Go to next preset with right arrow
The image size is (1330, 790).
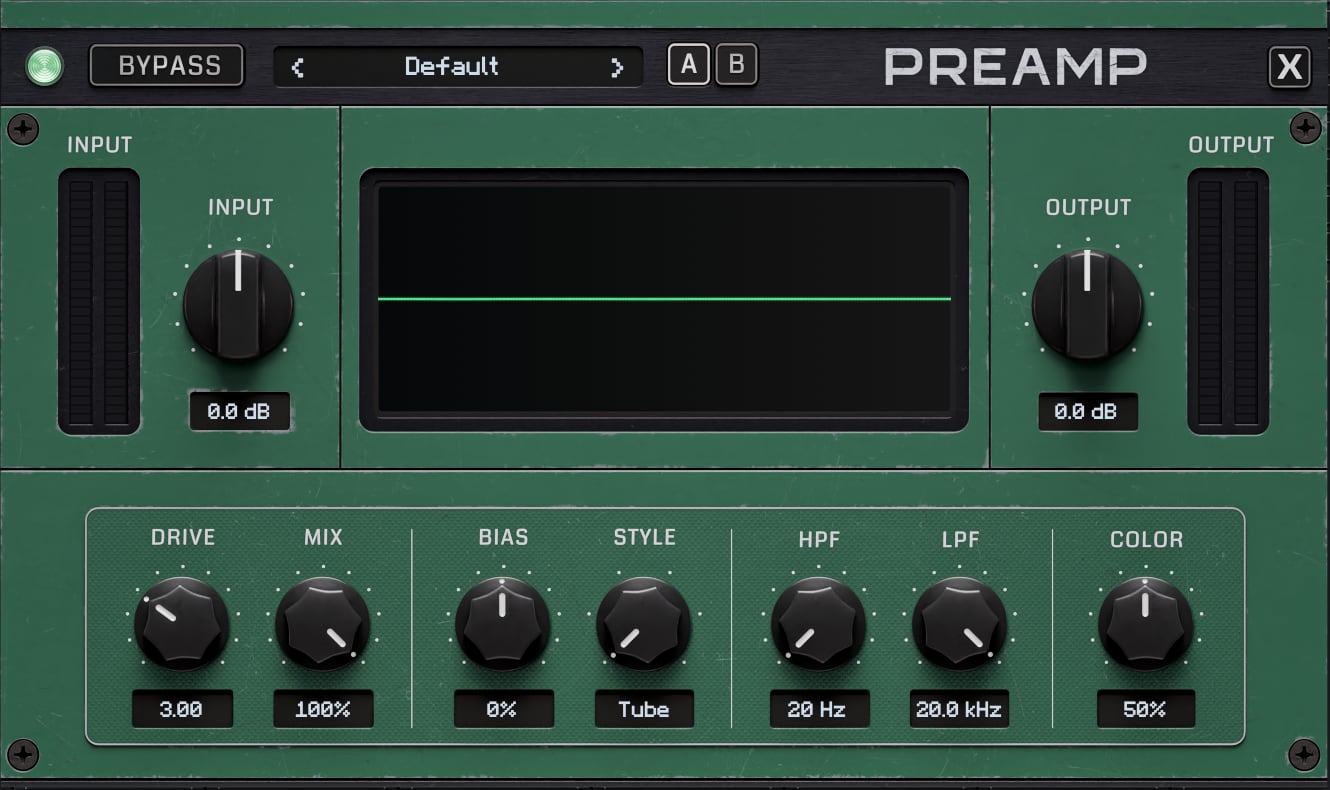point(617,68)
